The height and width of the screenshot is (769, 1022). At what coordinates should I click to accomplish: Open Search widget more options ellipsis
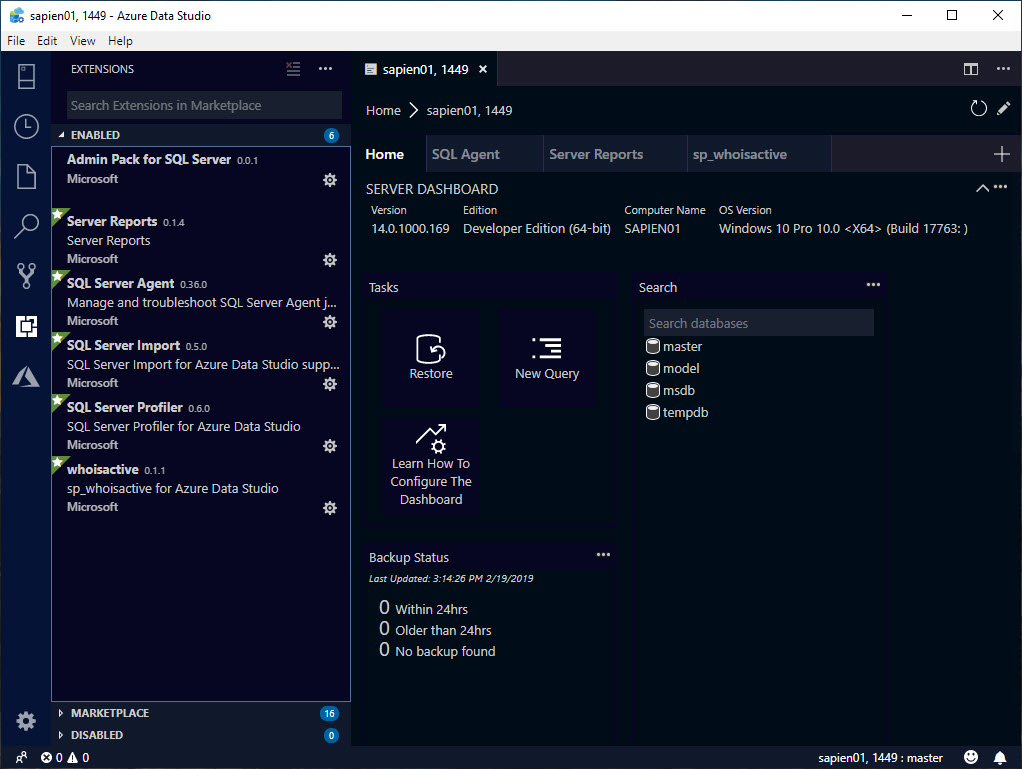pyautogui.click(x=873, y=285)
